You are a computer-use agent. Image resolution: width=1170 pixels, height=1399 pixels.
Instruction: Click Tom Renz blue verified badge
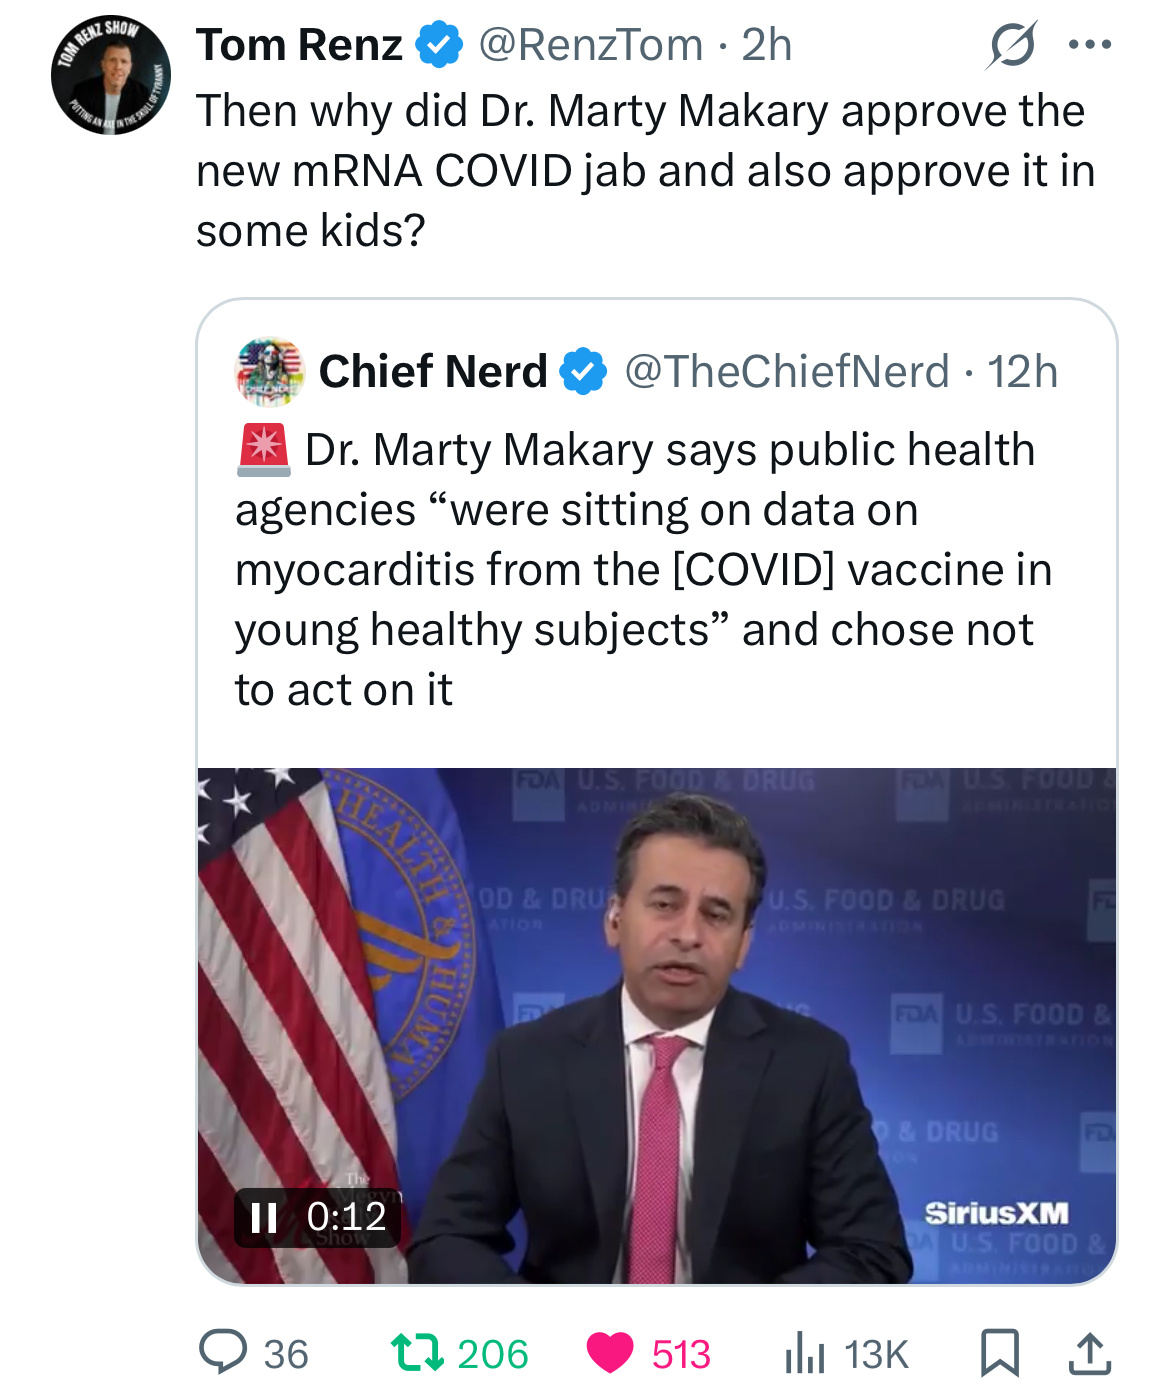[x=438, y=45]
